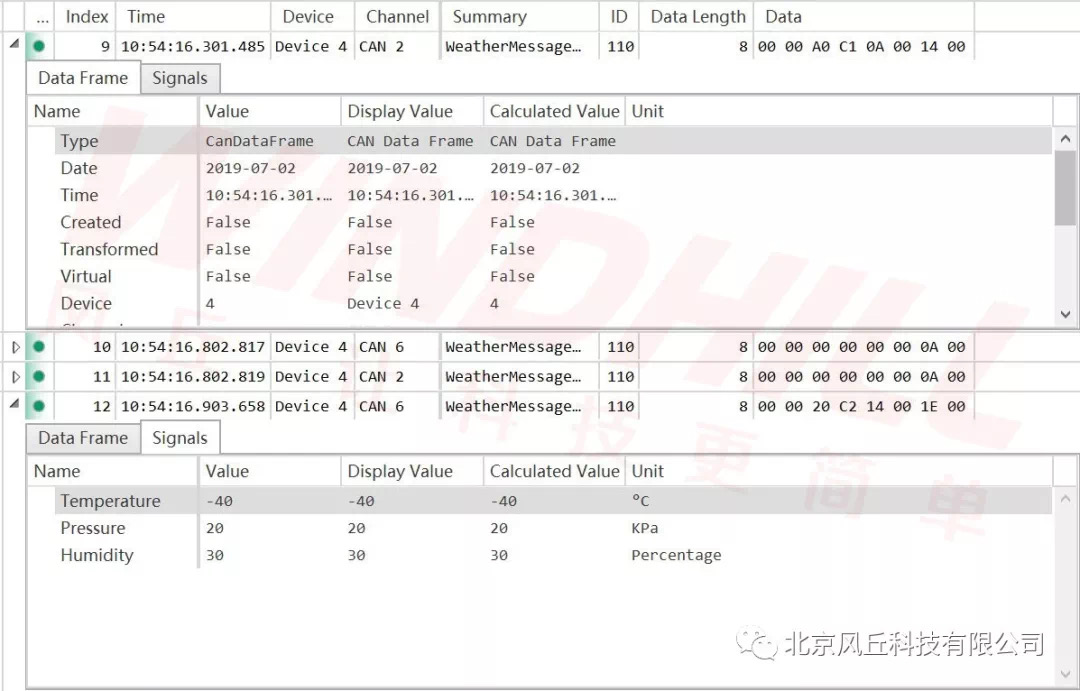Sort by the Data Length column header

[697, 17]
